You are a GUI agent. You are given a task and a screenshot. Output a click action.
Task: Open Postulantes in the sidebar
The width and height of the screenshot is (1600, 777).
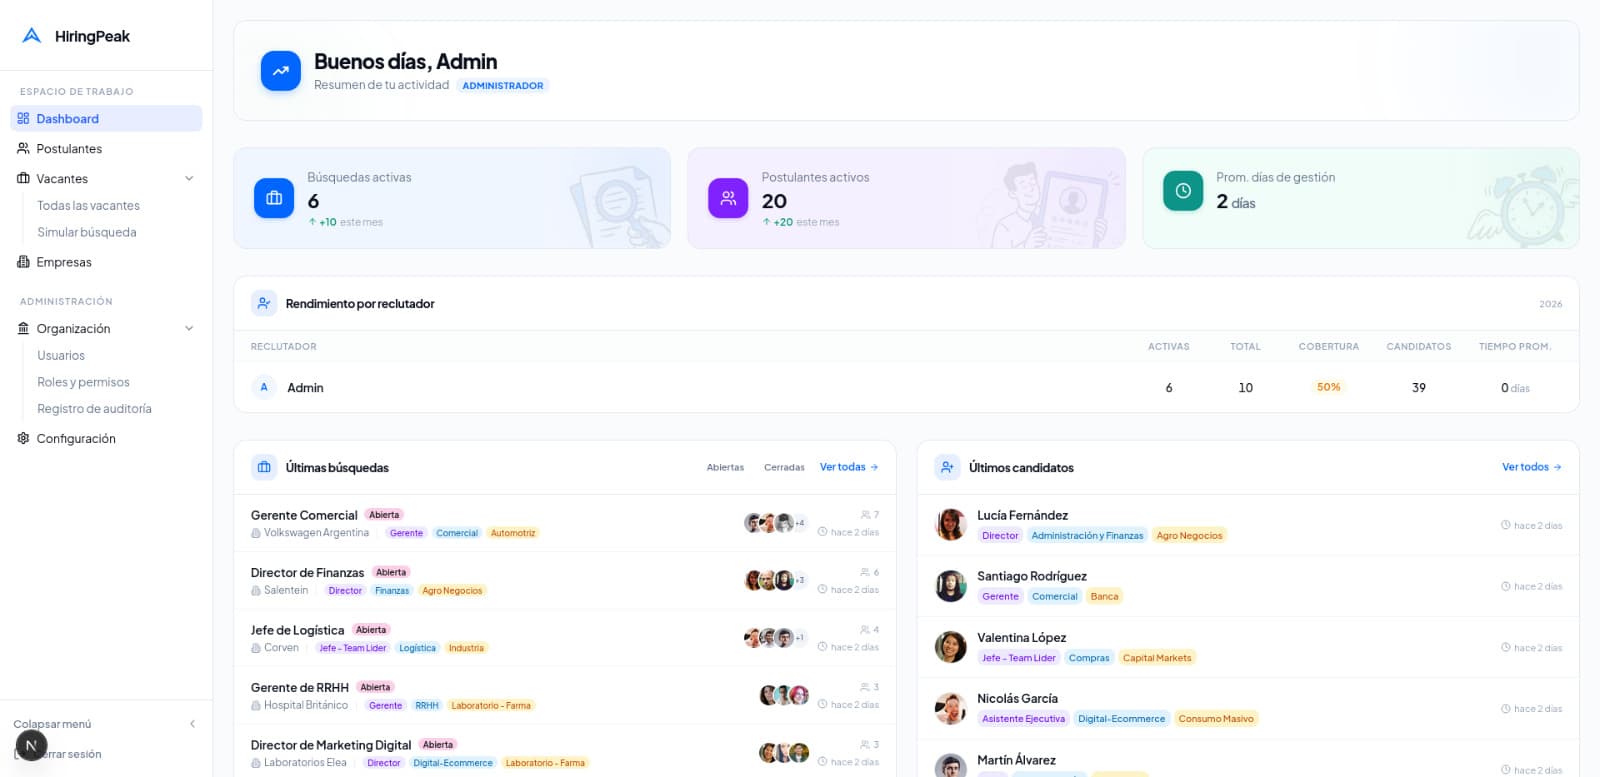click(106, 148)
